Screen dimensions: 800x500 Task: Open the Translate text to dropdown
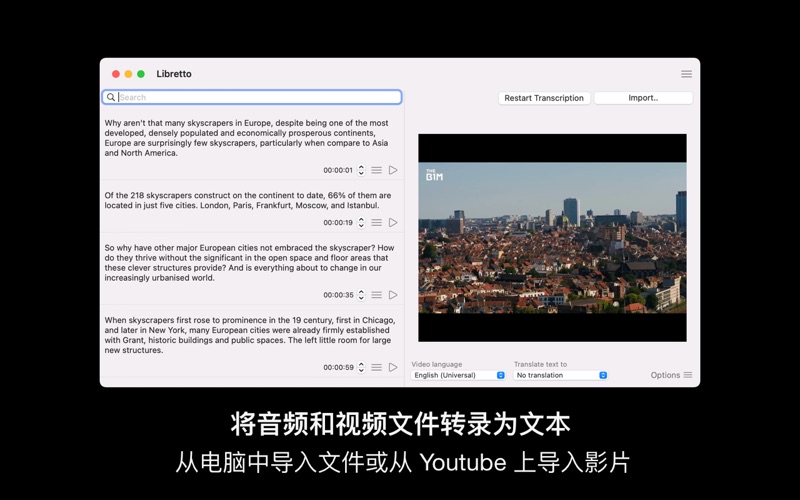tap(561, 375)
